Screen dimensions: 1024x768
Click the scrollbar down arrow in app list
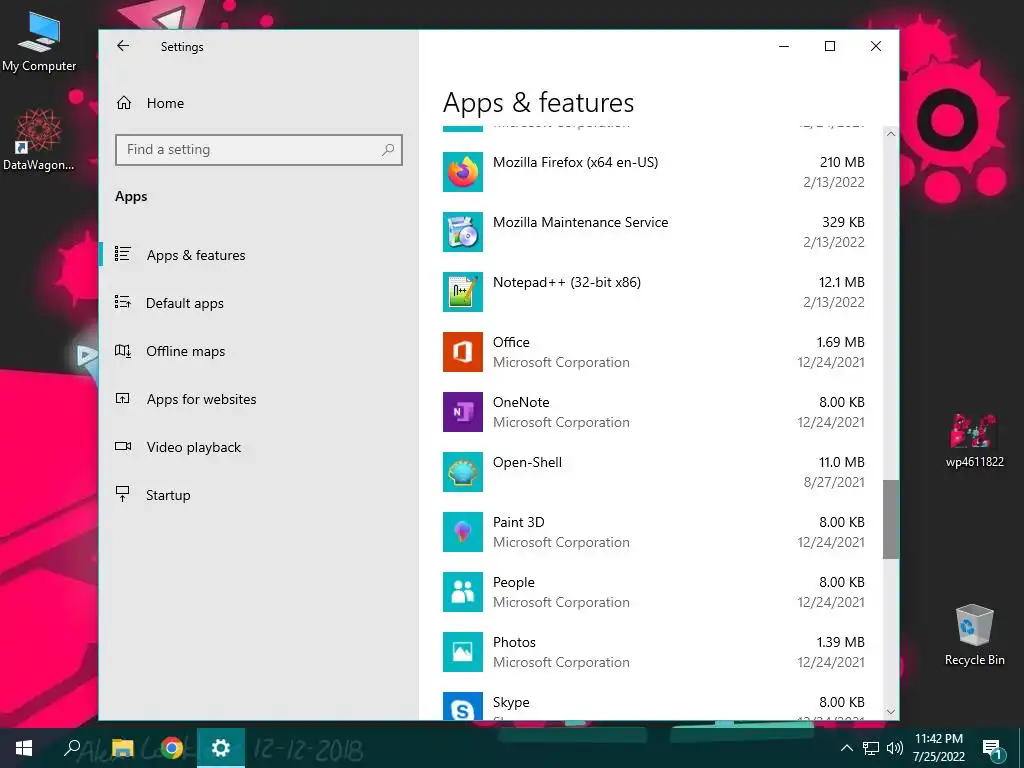pos(891,712)
